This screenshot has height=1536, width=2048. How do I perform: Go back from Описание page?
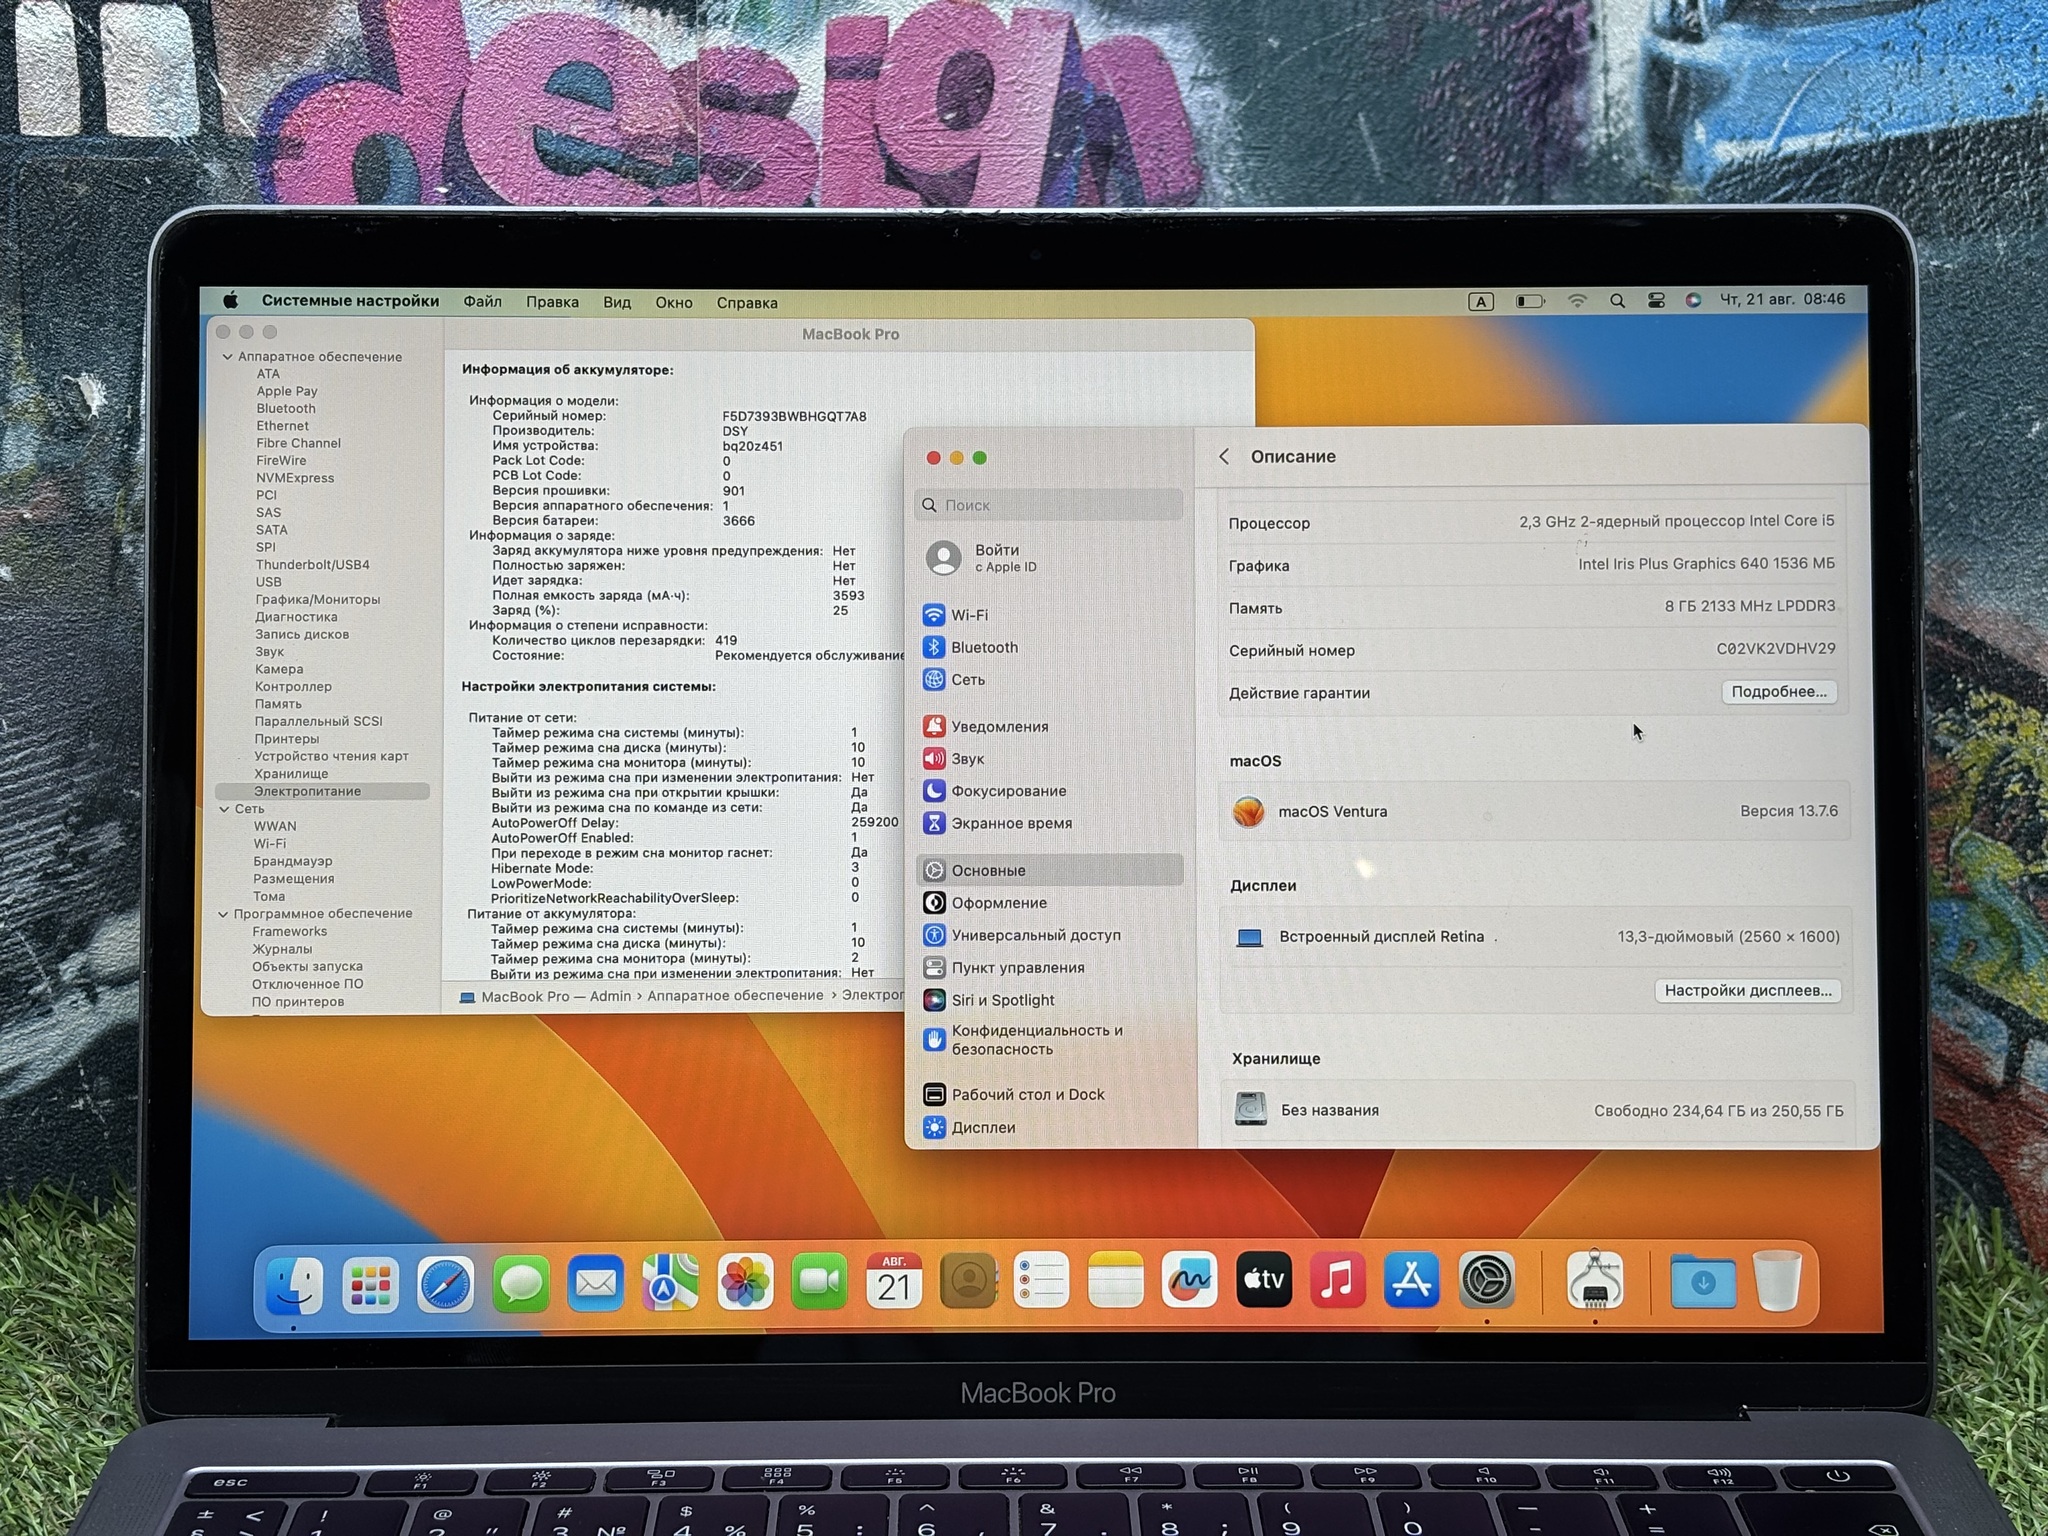coord(1224,456)
